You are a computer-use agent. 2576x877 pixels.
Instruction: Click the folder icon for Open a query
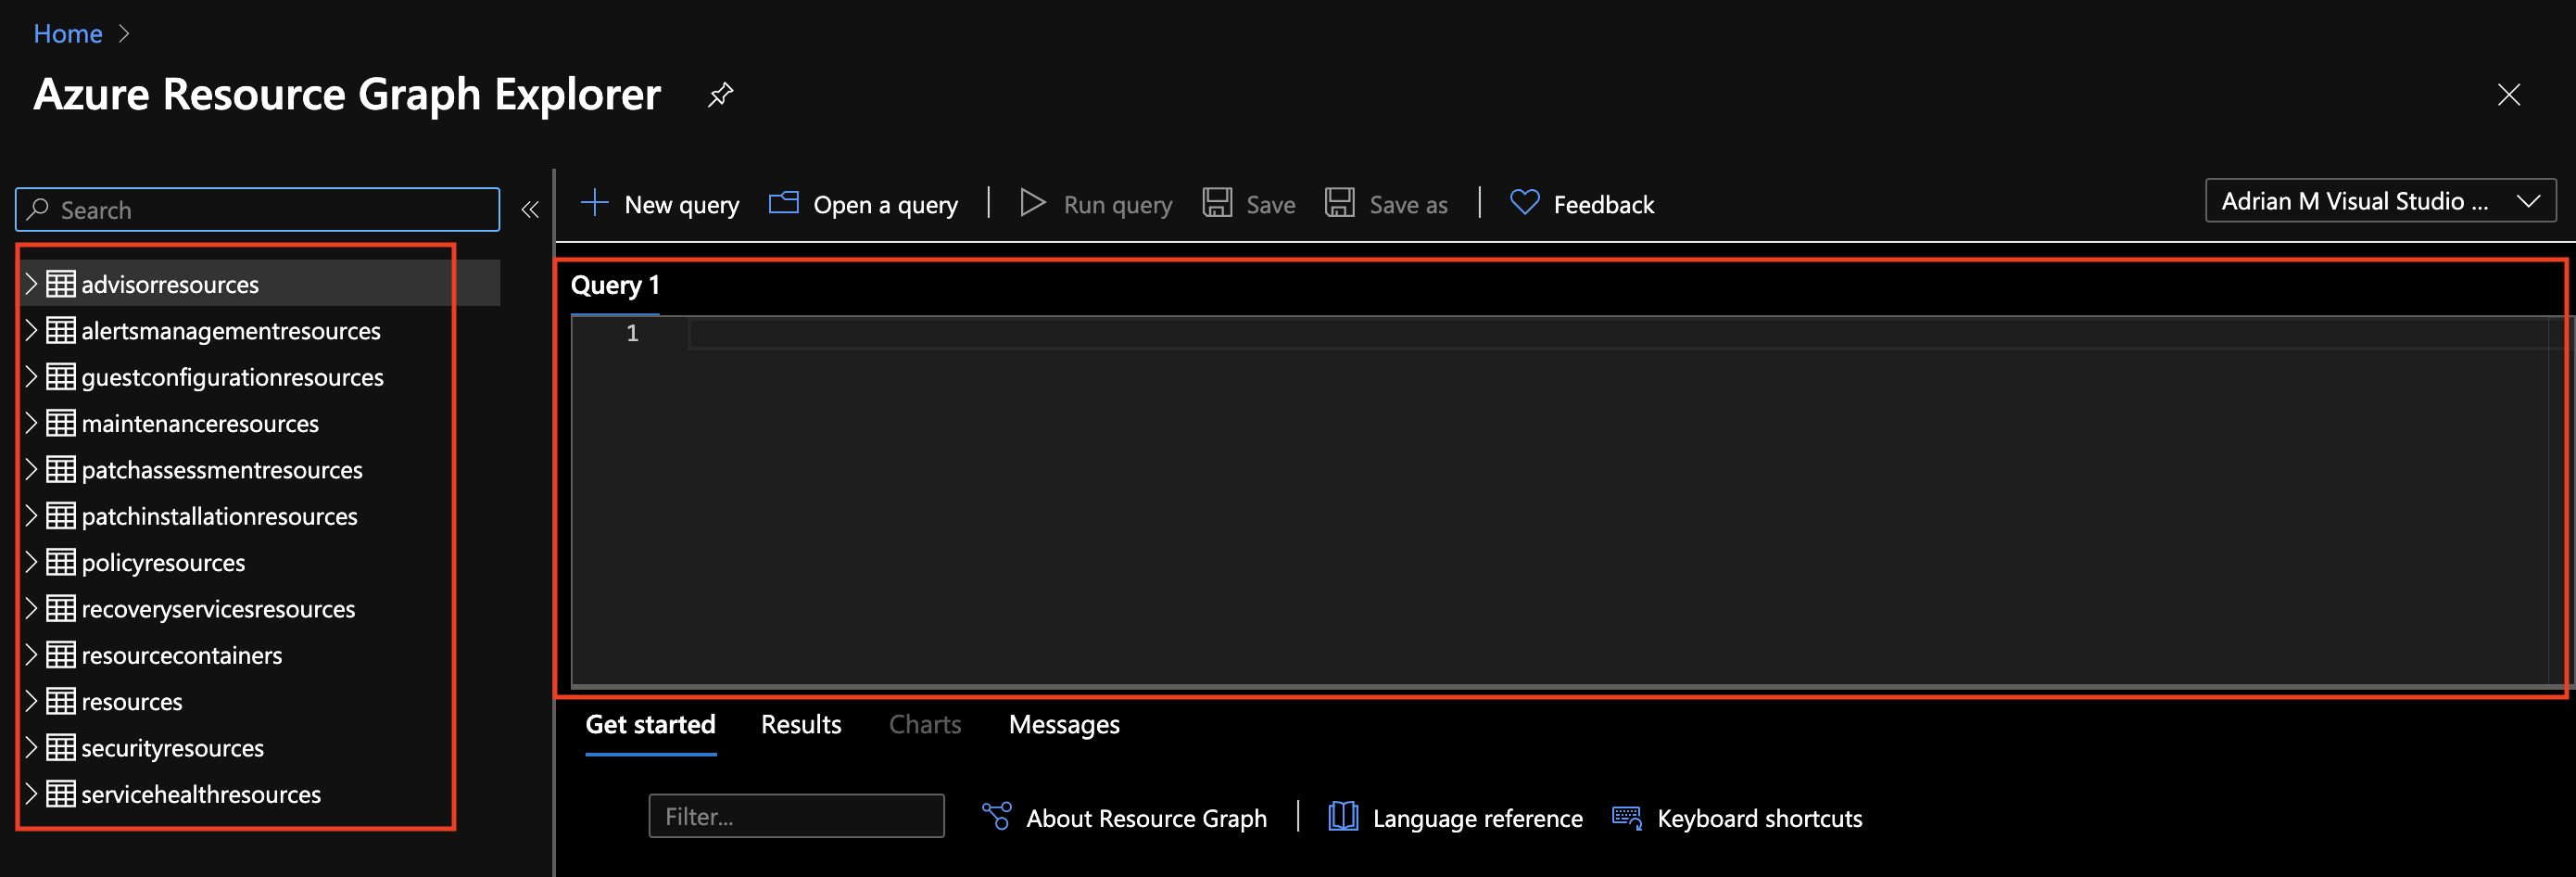point(783,203)
